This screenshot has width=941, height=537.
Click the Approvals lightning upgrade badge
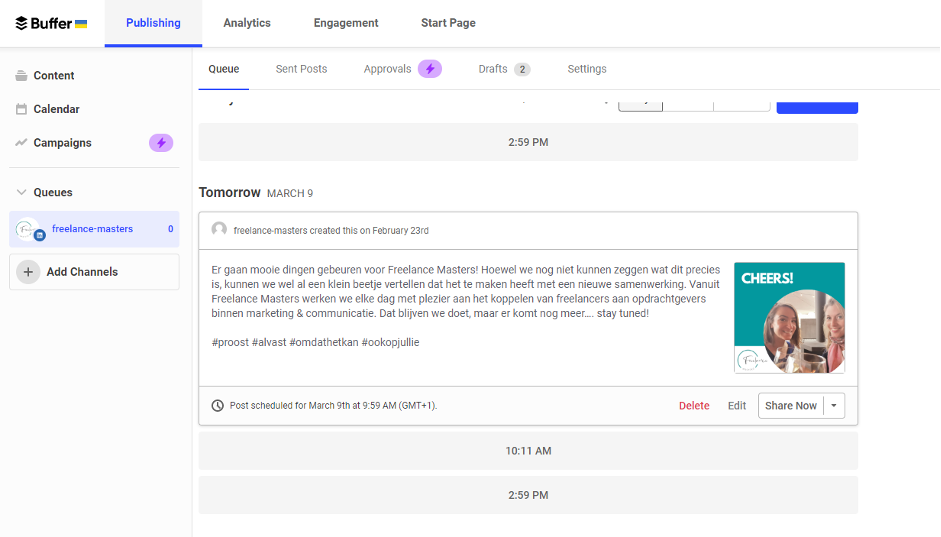tap(430, 69)
